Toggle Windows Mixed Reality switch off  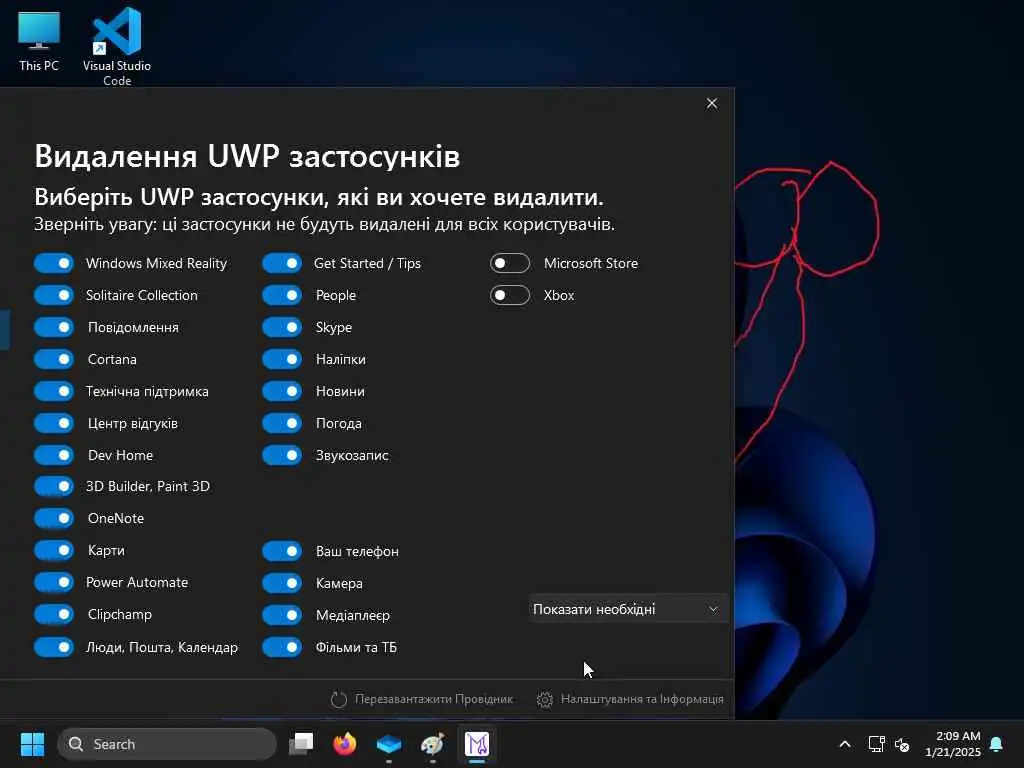[x=54, y=263]
